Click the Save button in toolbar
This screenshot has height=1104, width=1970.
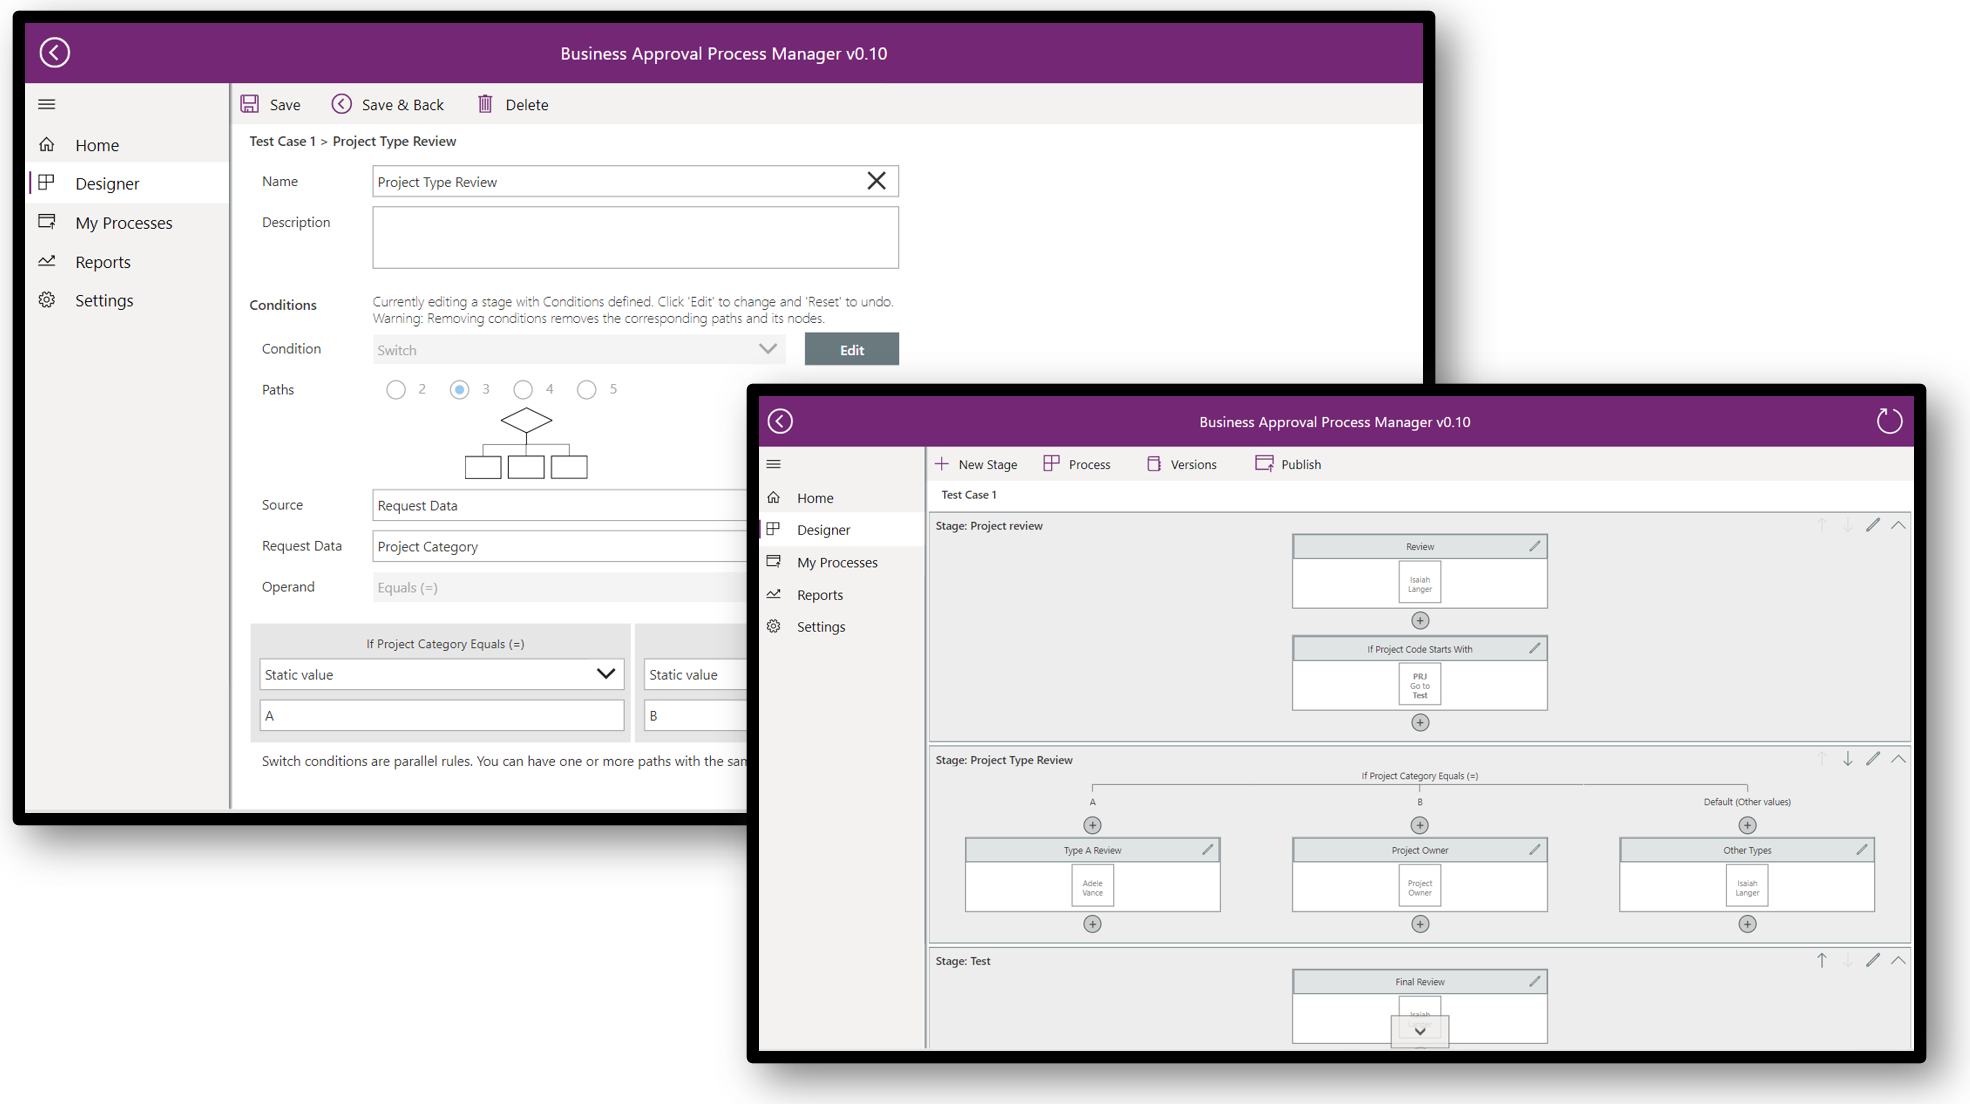pos(272,104)
